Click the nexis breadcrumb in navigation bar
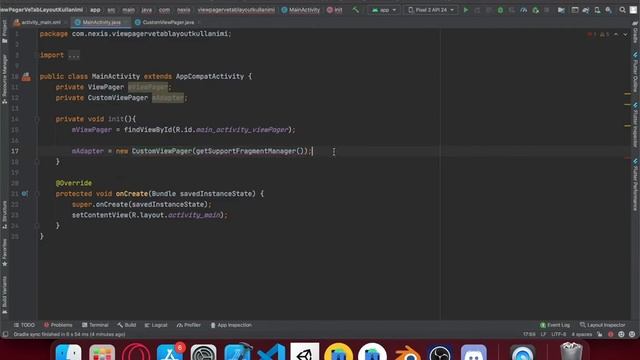640x360 pixels. pos(184,10)
